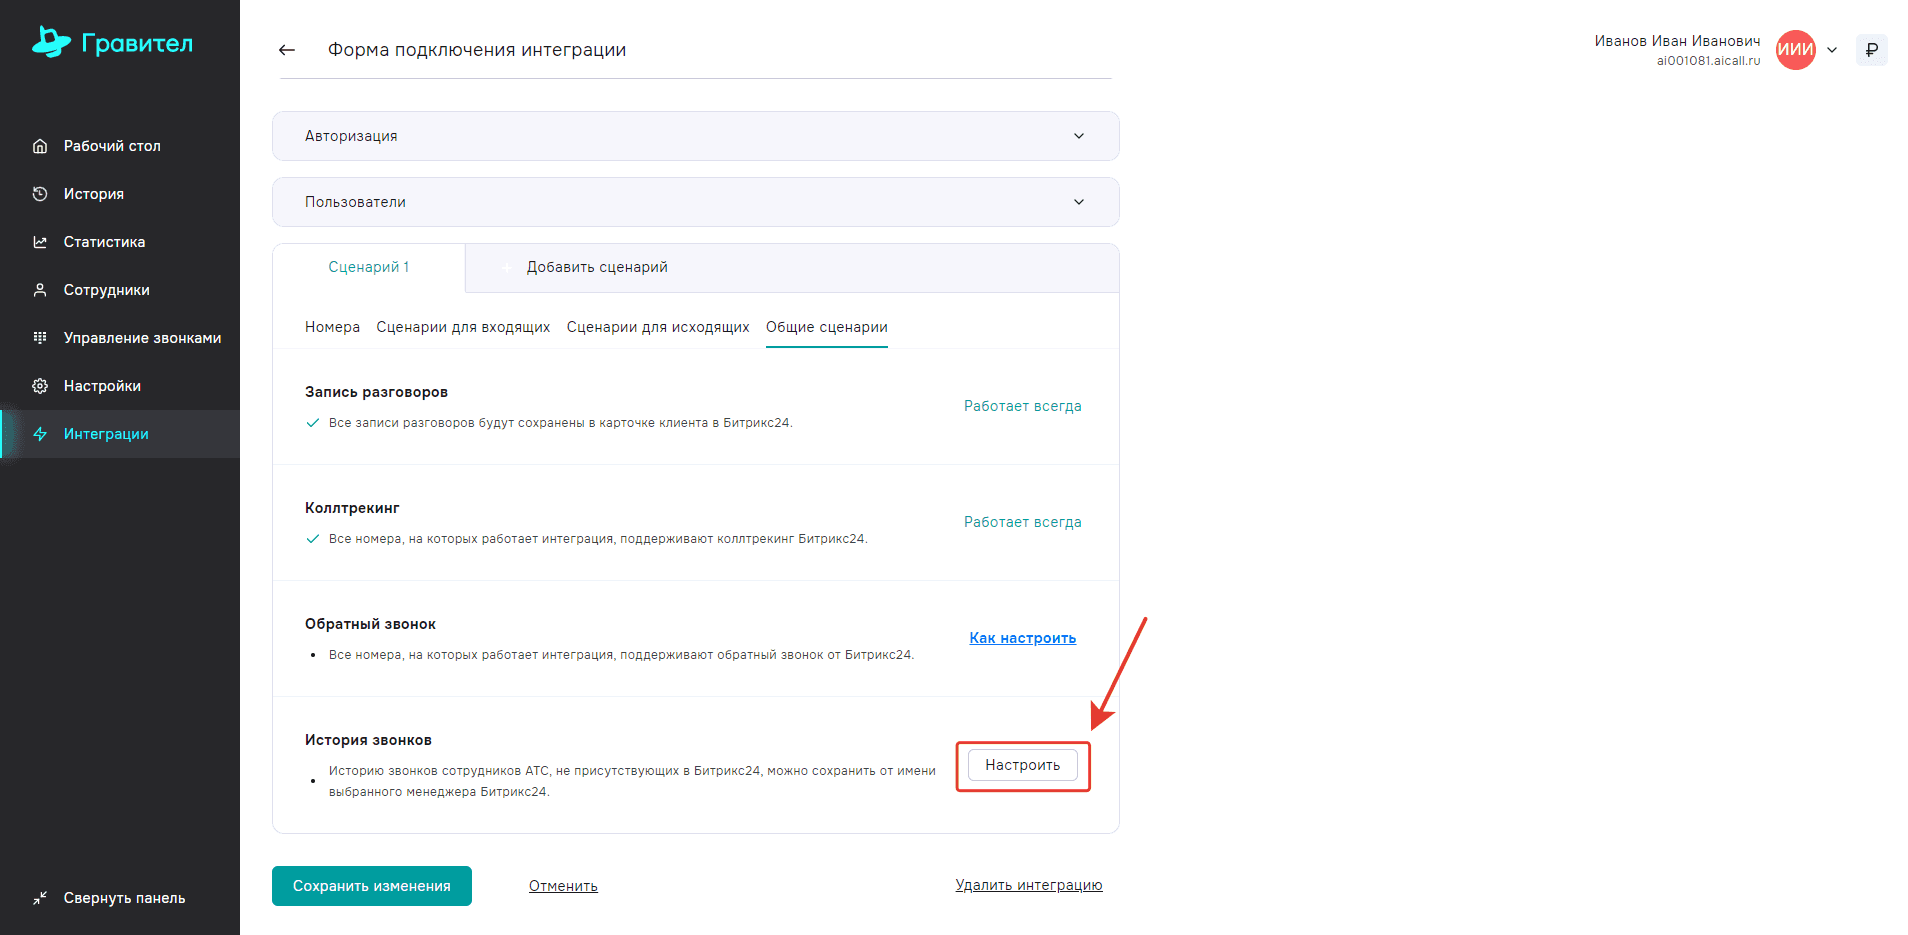This screenshot has width=1908, height=935.
Task: Open user profile dropdown chevron
Action: (1832, 50)
